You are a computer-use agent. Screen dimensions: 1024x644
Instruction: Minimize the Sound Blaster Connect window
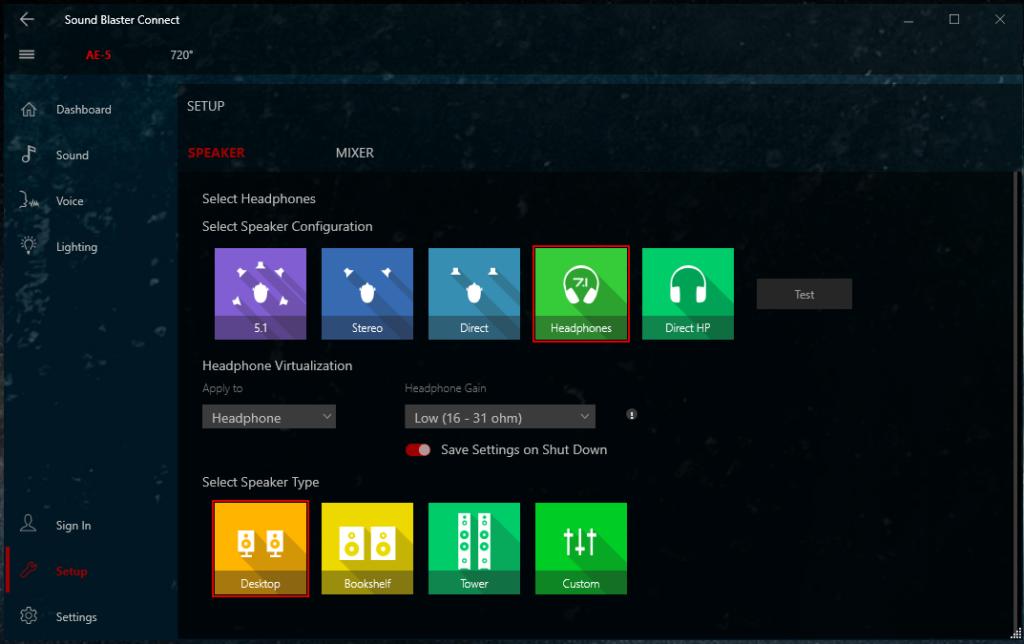click(x=908, y=20)
